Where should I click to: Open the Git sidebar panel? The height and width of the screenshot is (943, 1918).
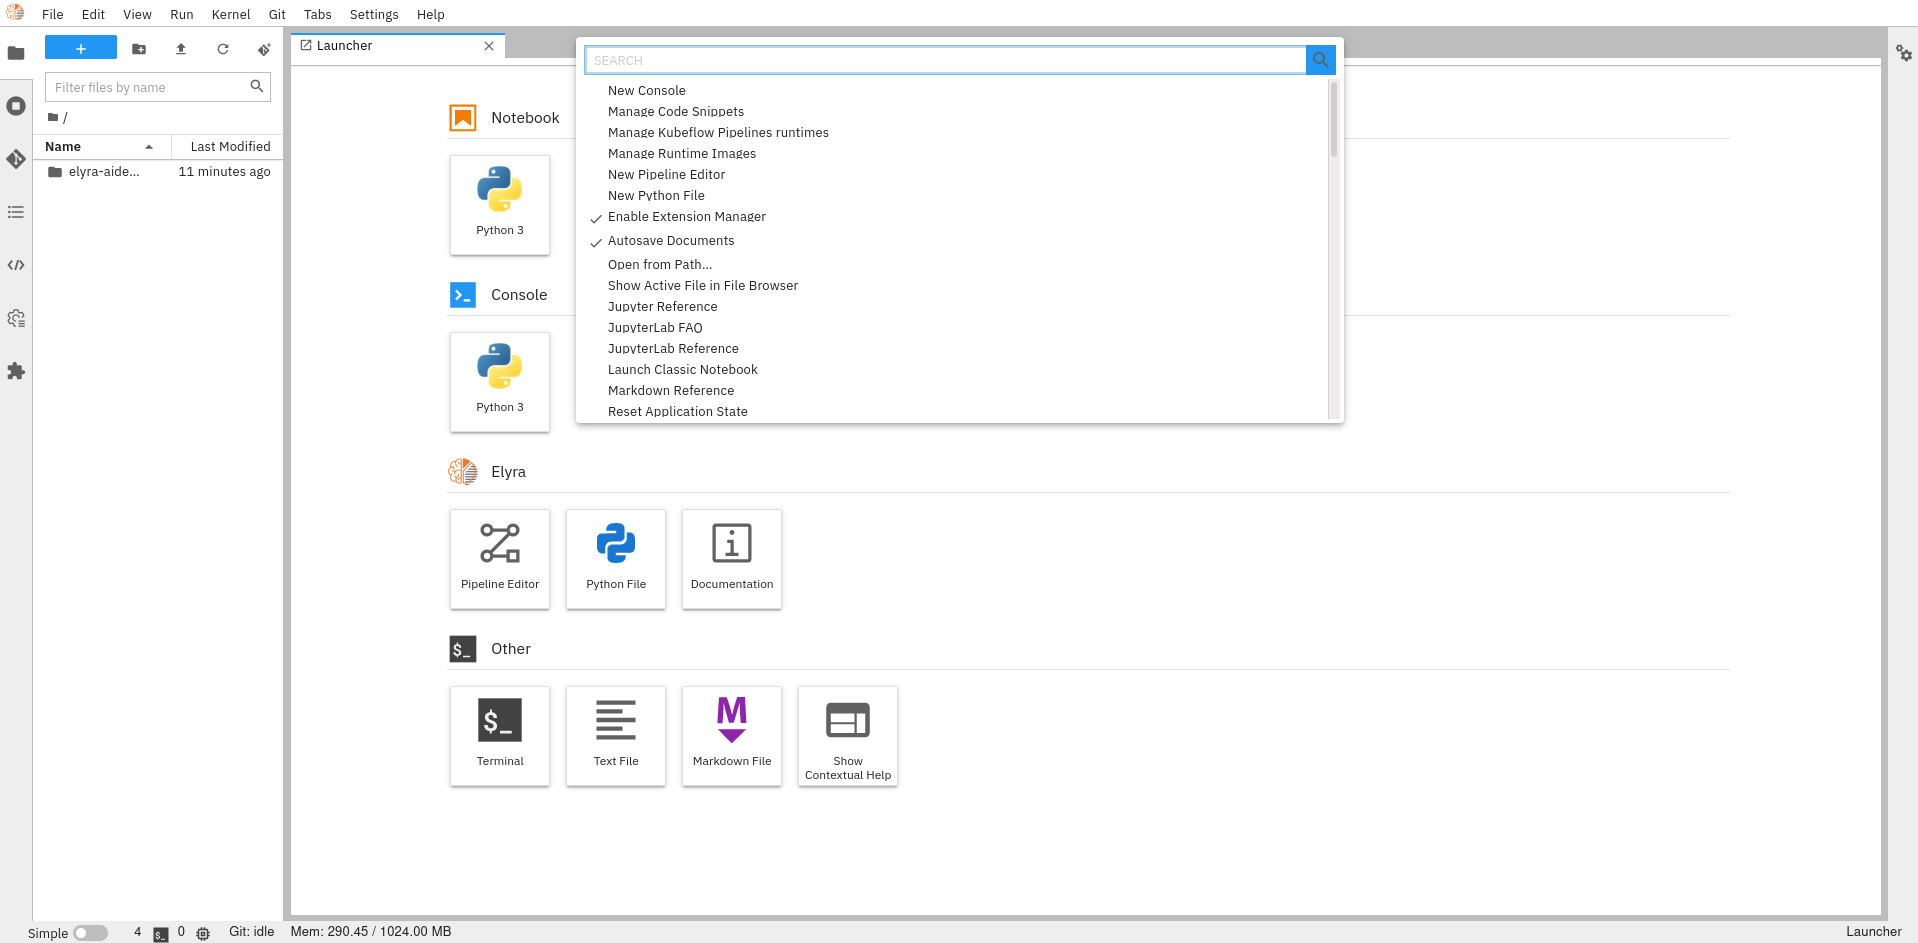coord(16,159)
